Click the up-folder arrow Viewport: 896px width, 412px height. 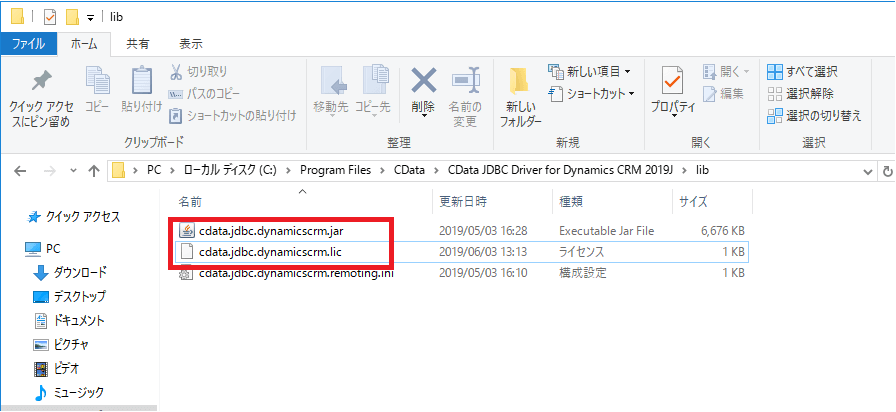tap(94, 170)
